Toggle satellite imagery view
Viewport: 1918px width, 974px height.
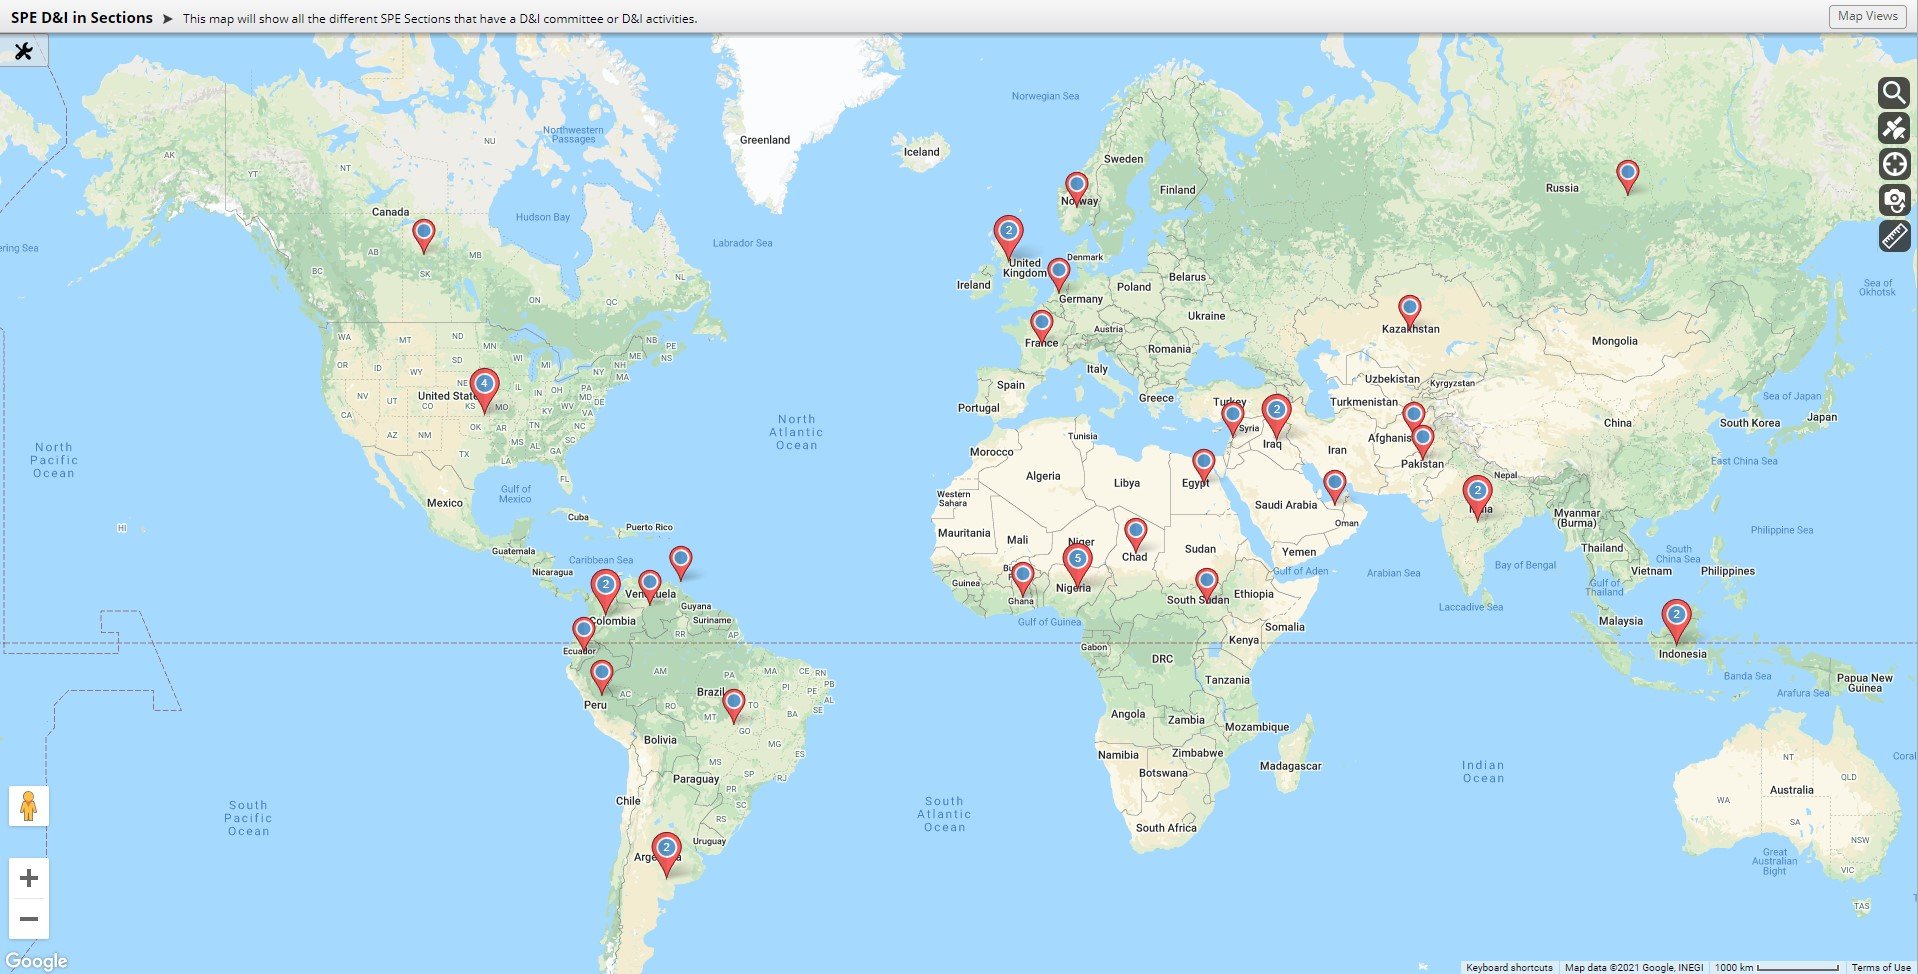pyautogui.click(x=1893, y=128)
